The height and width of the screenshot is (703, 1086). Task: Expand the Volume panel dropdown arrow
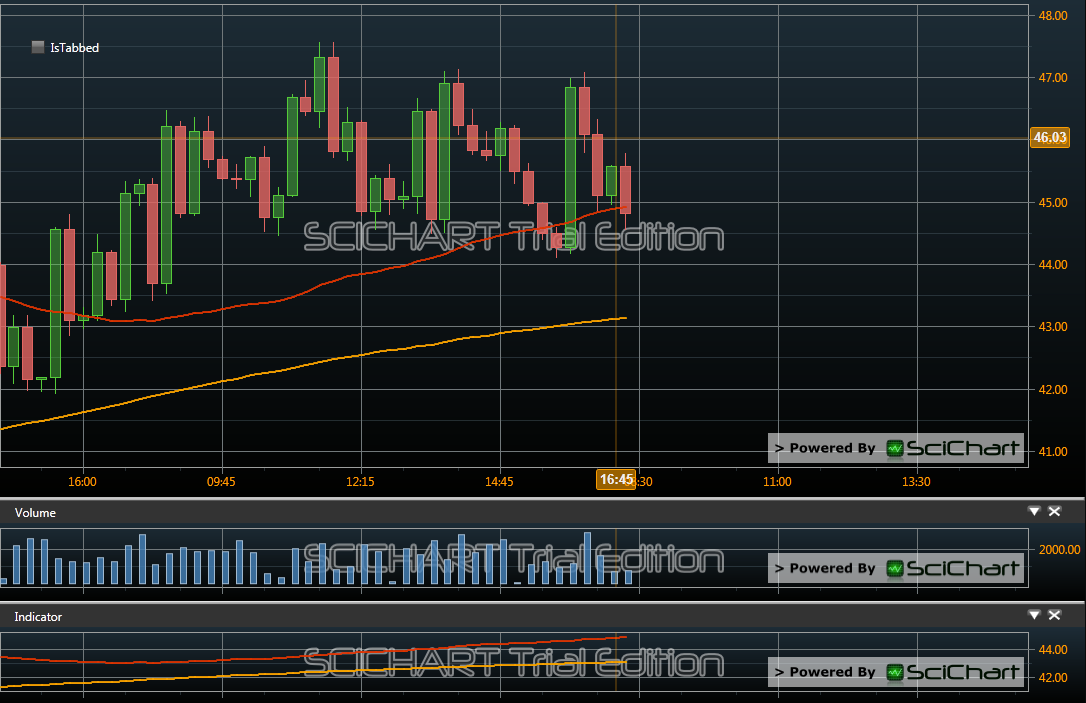(x=1035, y=511)
